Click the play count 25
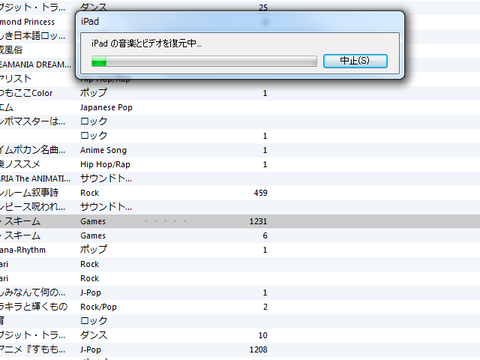480x360 pixels. pyautogui.click(x=263, y=7)
